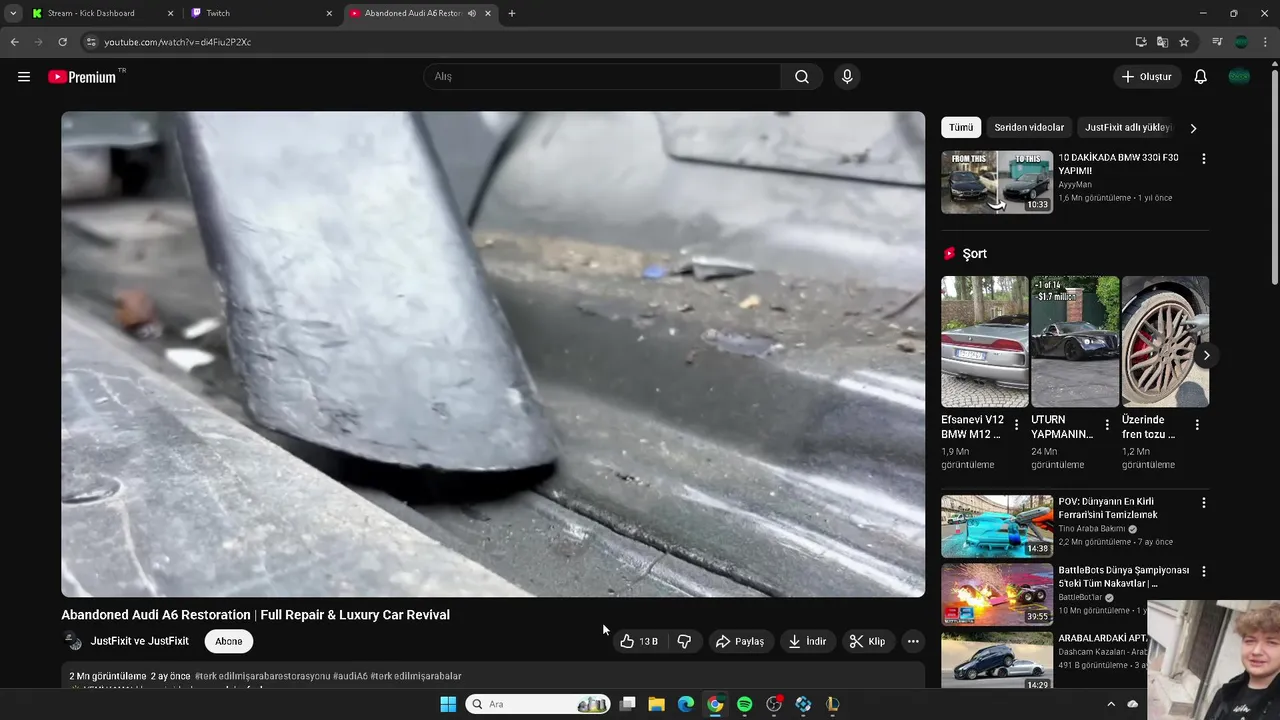The image size is (1280, 720).
Task: Open the YouTube hamburger guide menu
Action: [x=24, y=77]
